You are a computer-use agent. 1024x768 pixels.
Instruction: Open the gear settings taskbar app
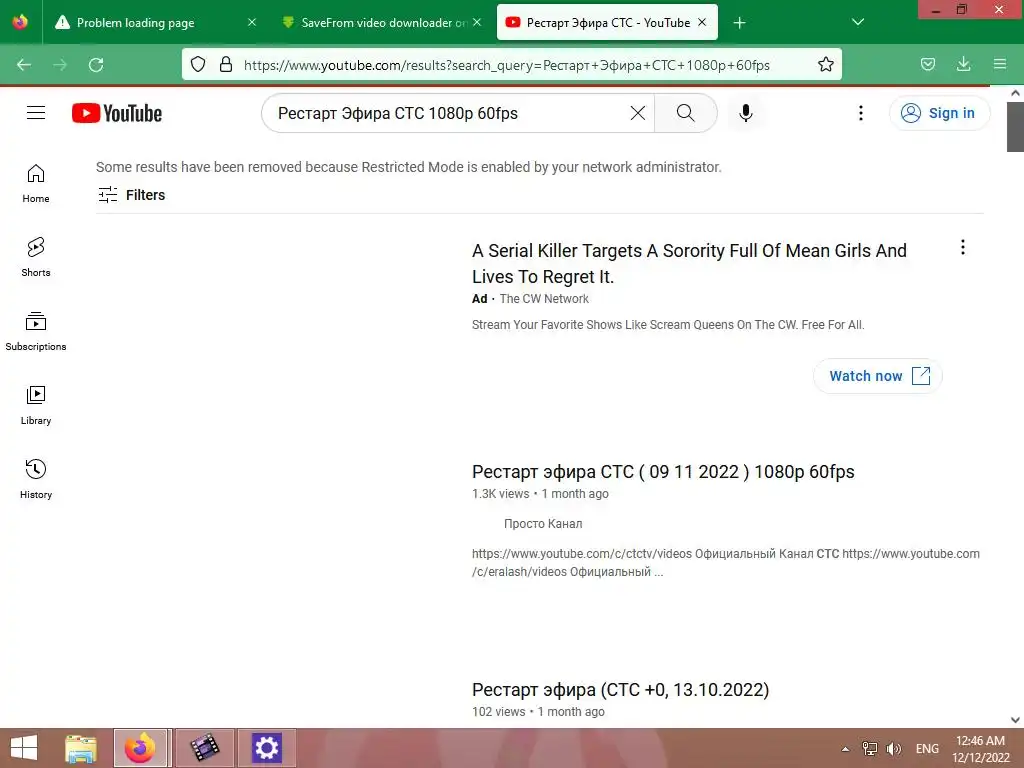266,748
